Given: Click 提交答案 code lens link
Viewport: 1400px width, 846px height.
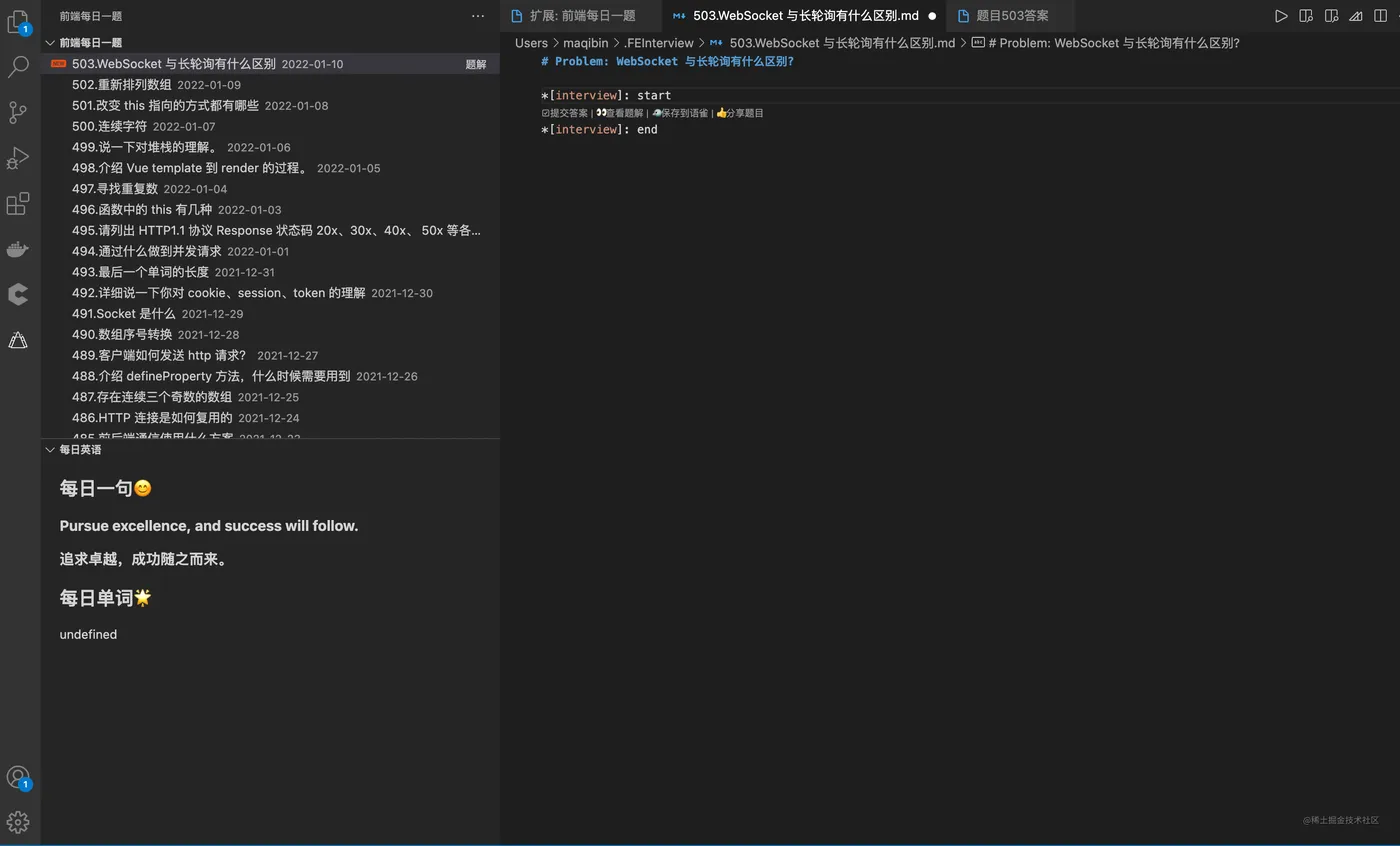Looking at the screenshot, I should tap(565, 113).
